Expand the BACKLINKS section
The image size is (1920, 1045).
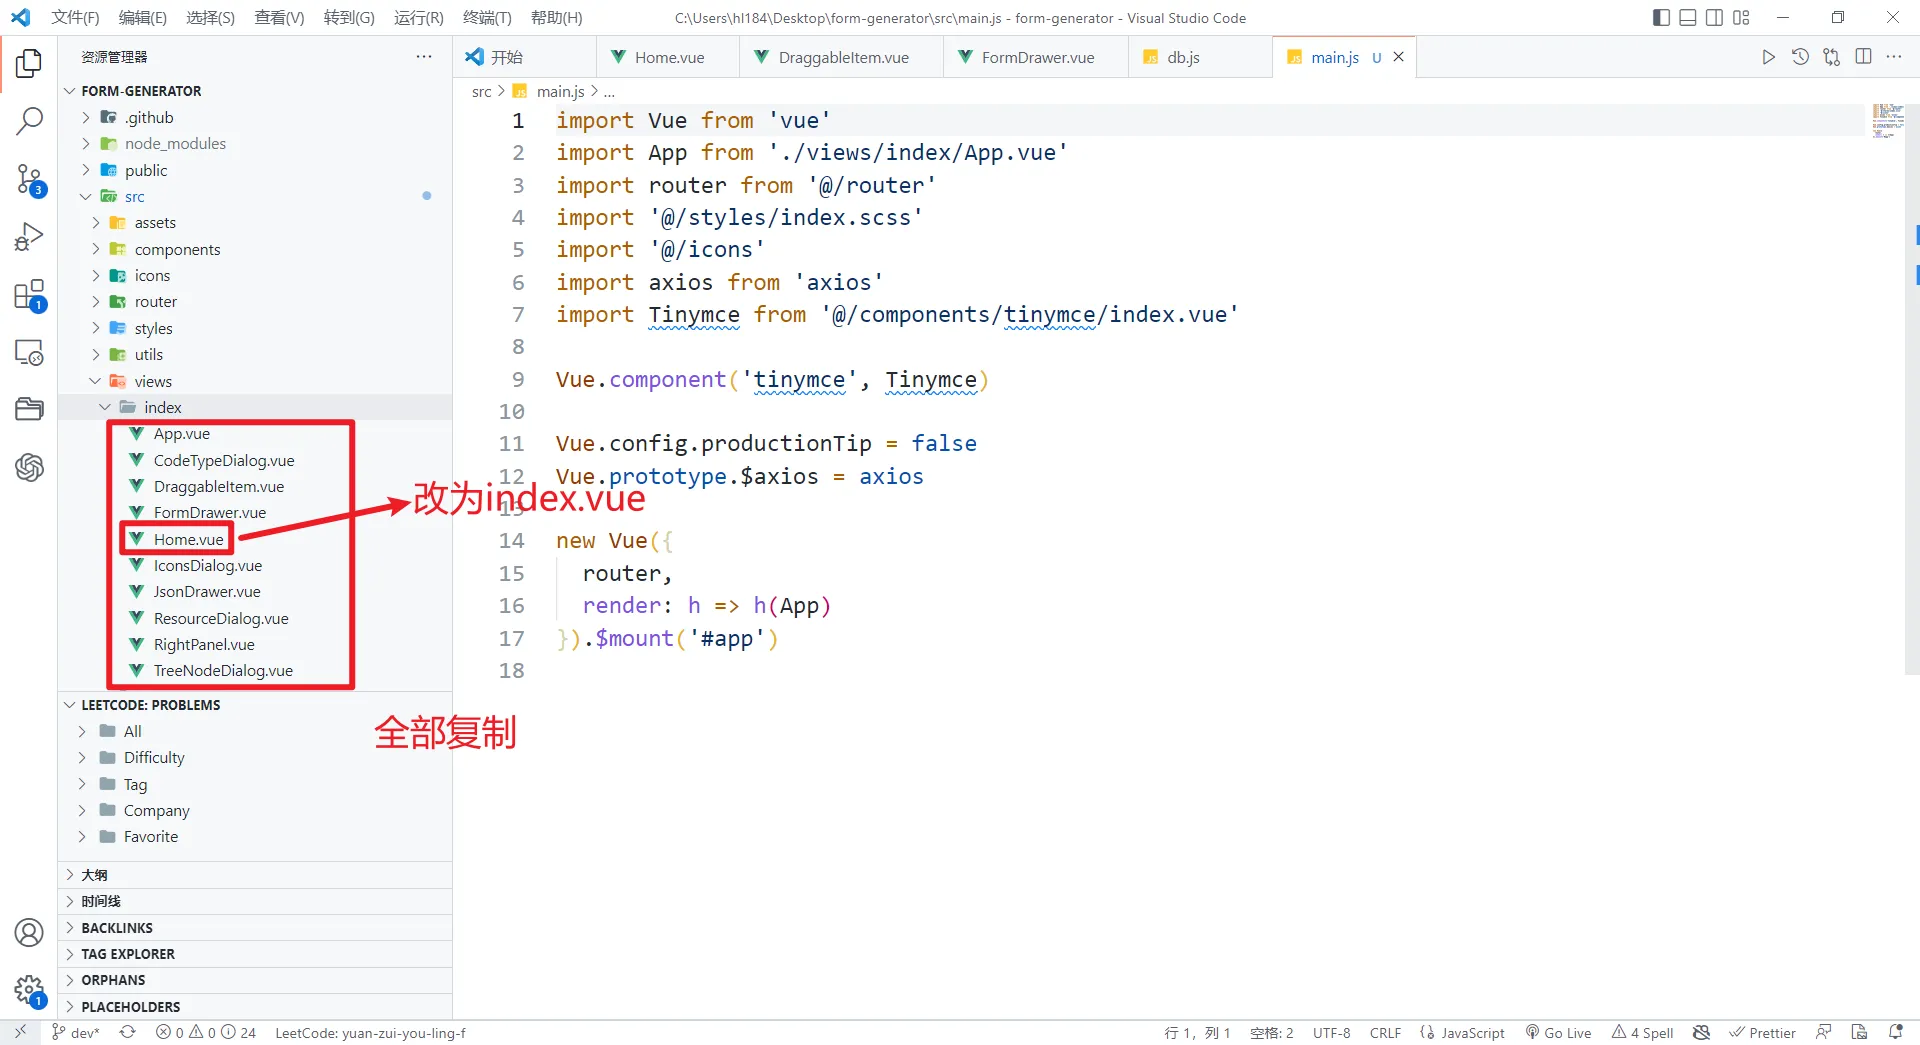[117, 928]
